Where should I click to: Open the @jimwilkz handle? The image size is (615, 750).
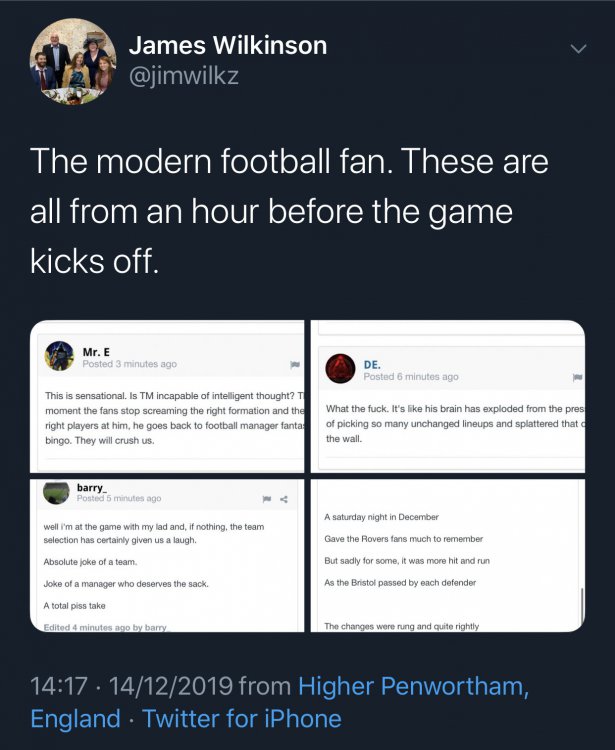coord(184,75)
